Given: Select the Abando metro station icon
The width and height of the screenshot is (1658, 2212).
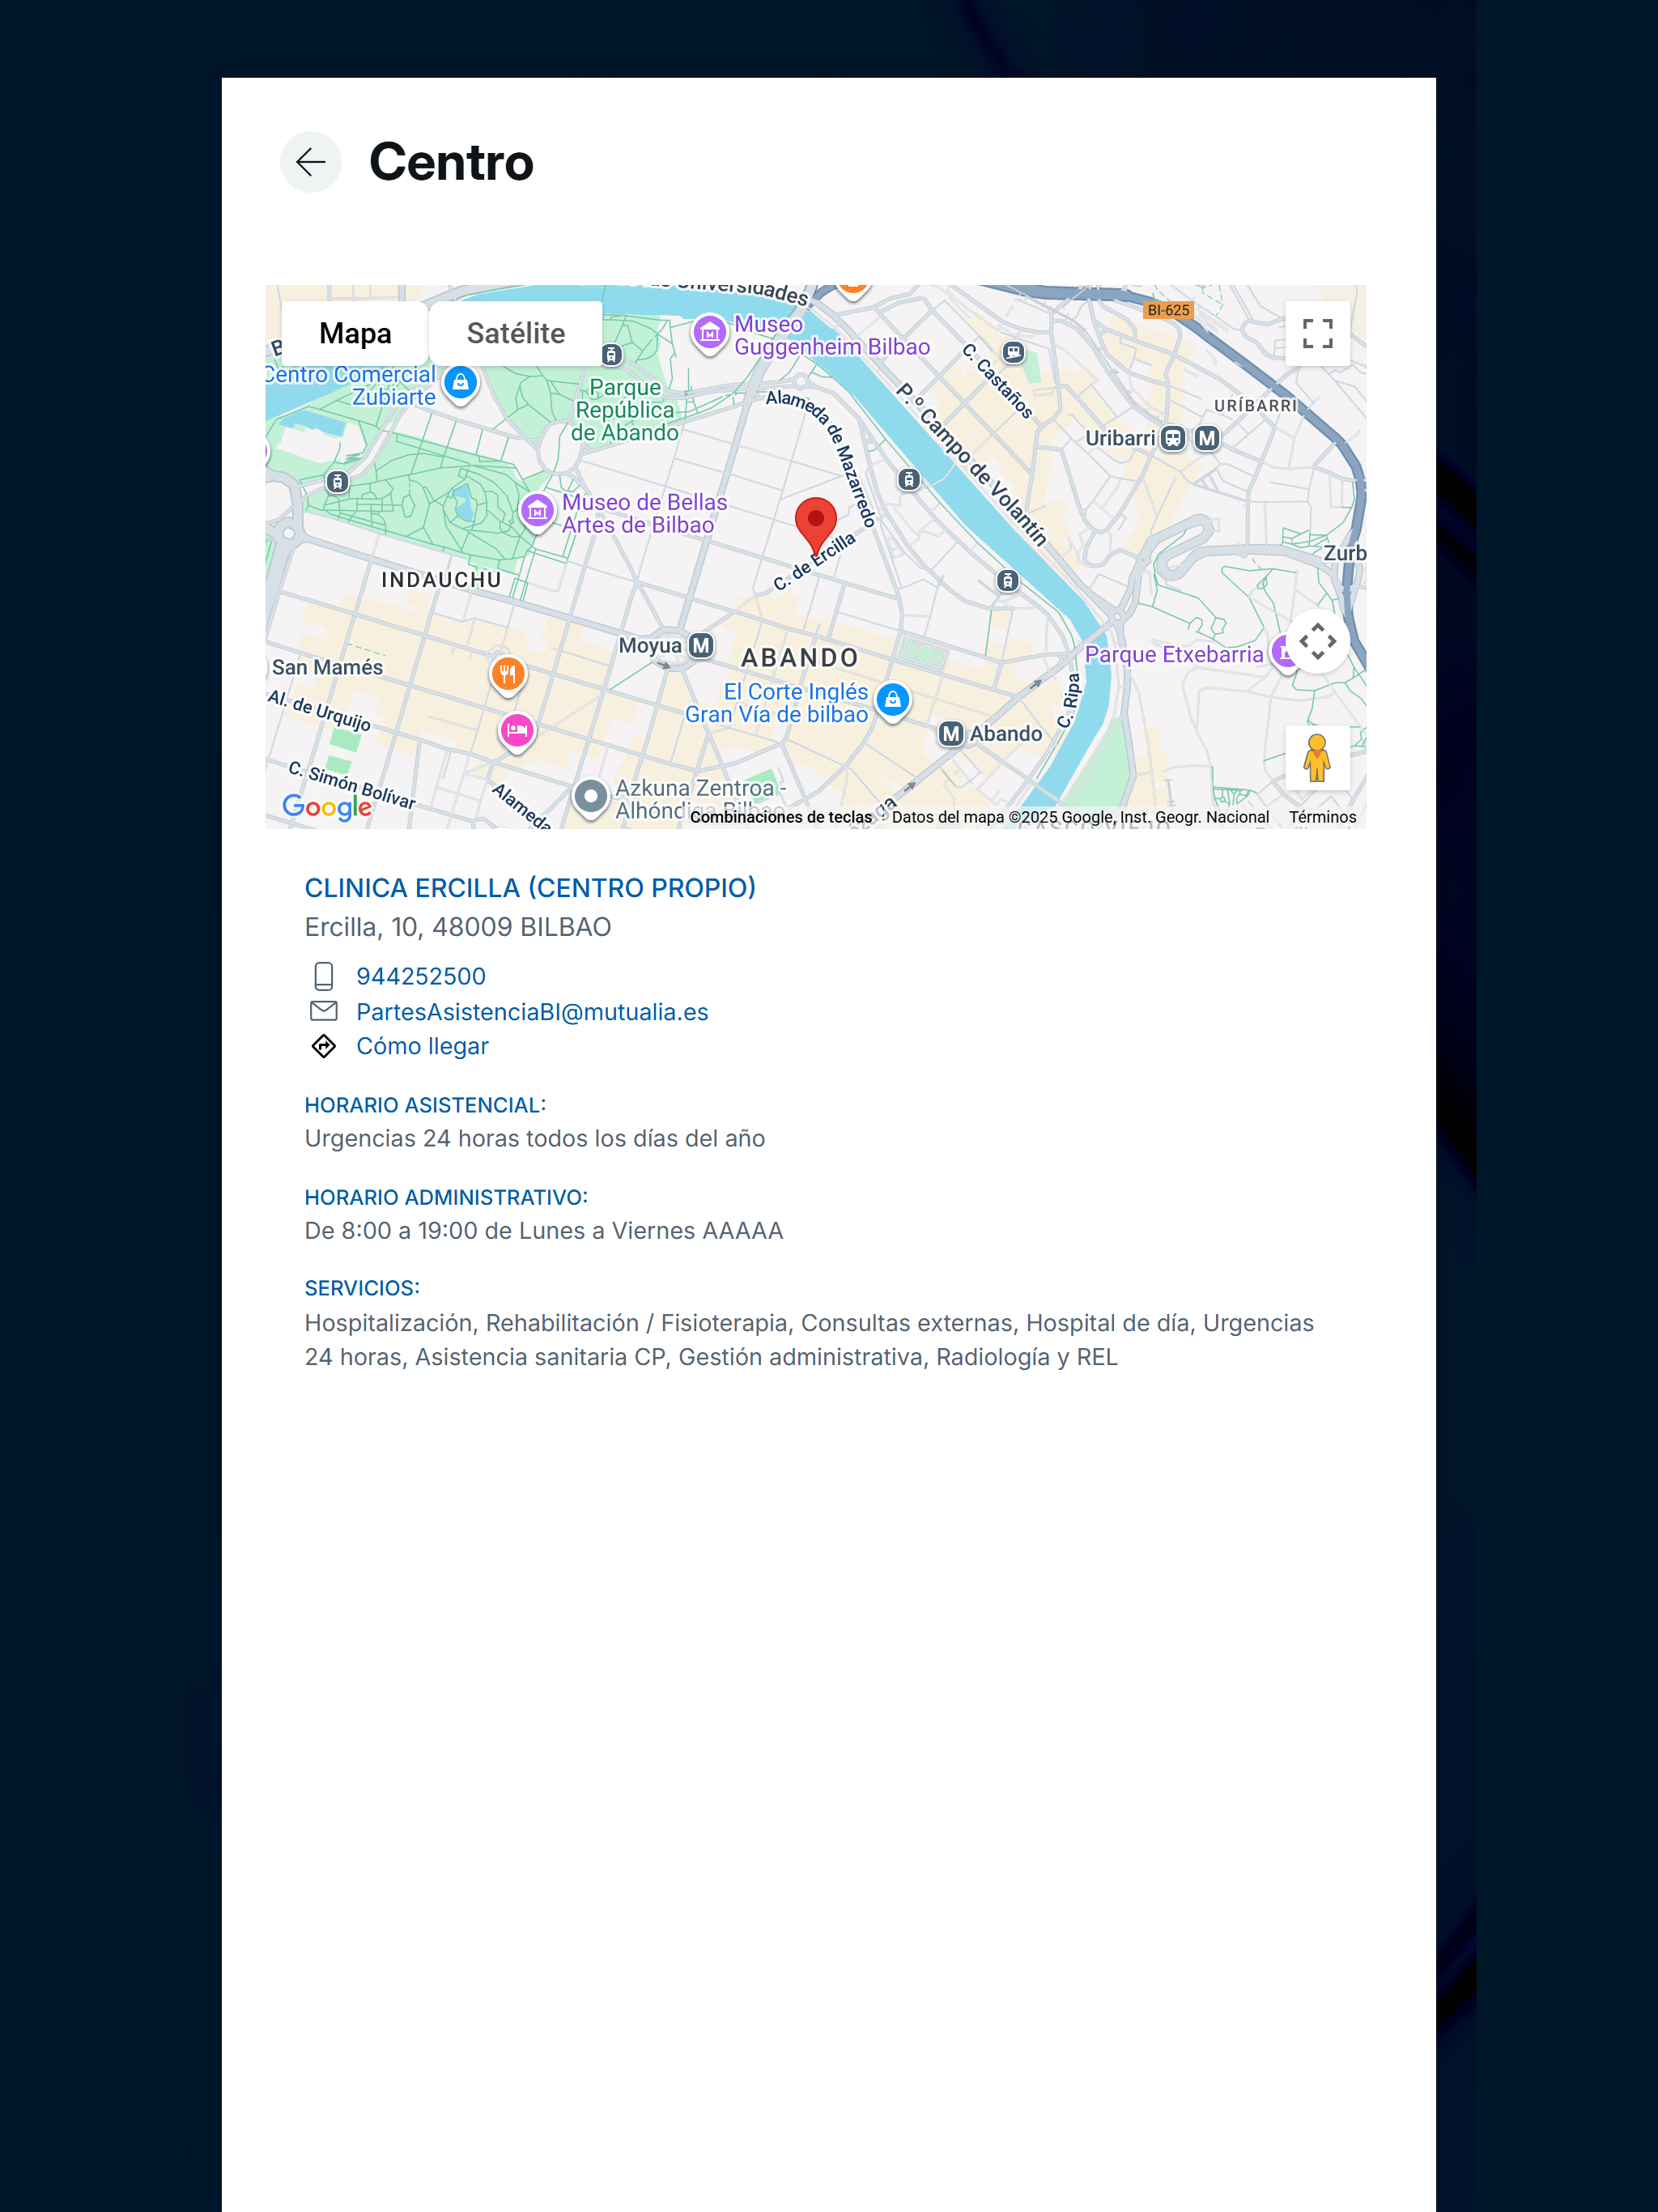Looking at the screenshot, I should coord(951,734).
